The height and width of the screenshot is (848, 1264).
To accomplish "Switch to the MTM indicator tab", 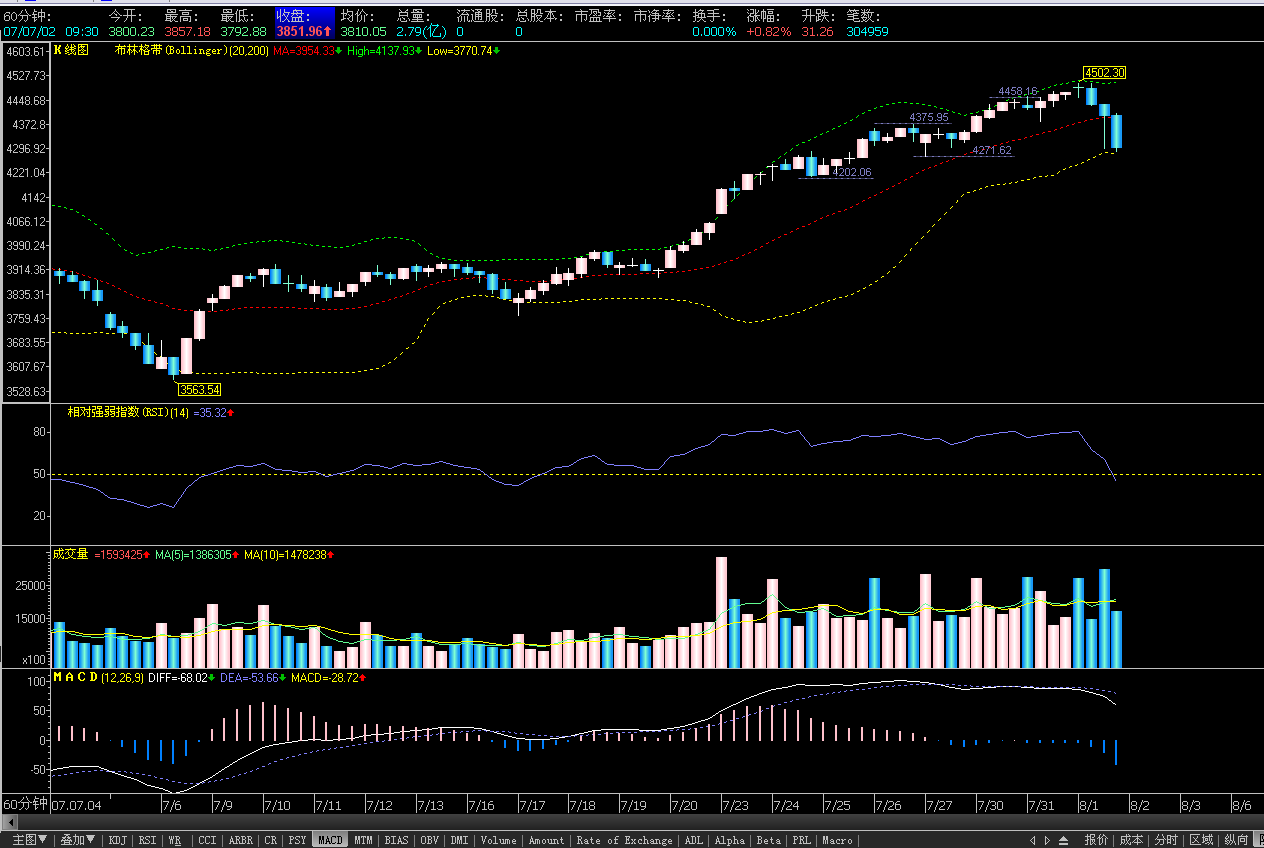I will [363, 841].
